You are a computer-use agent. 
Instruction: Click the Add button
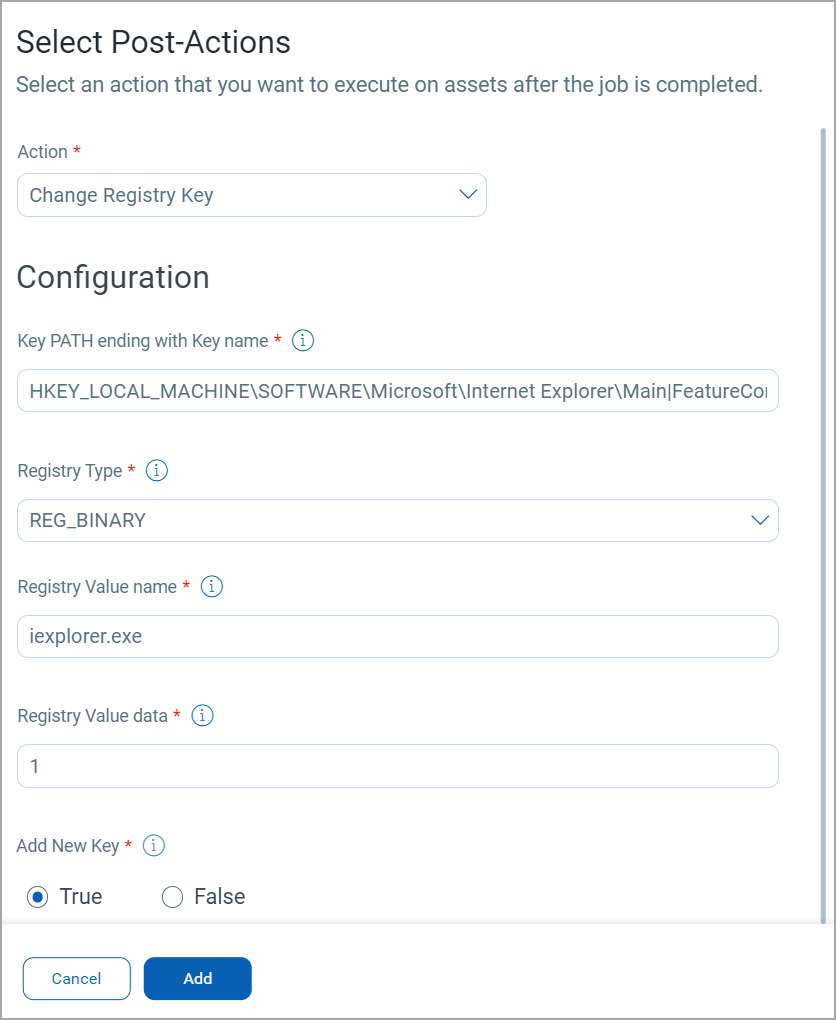click(197, 978)
